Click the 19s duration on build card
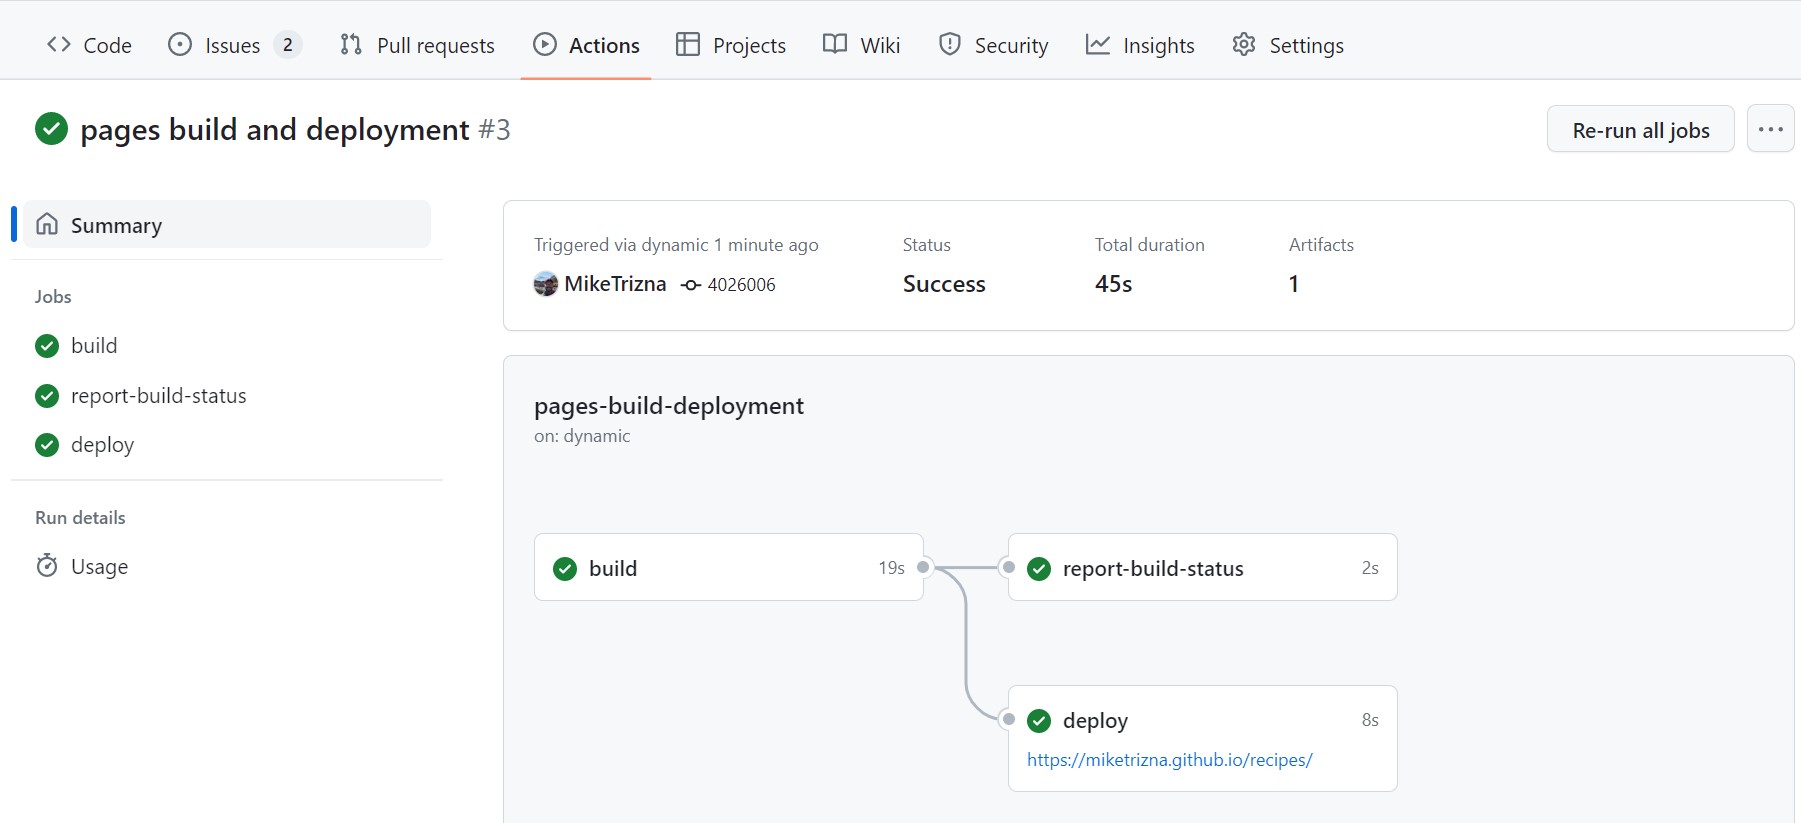This screenshot has width=1801, height=823. (891, 568)
